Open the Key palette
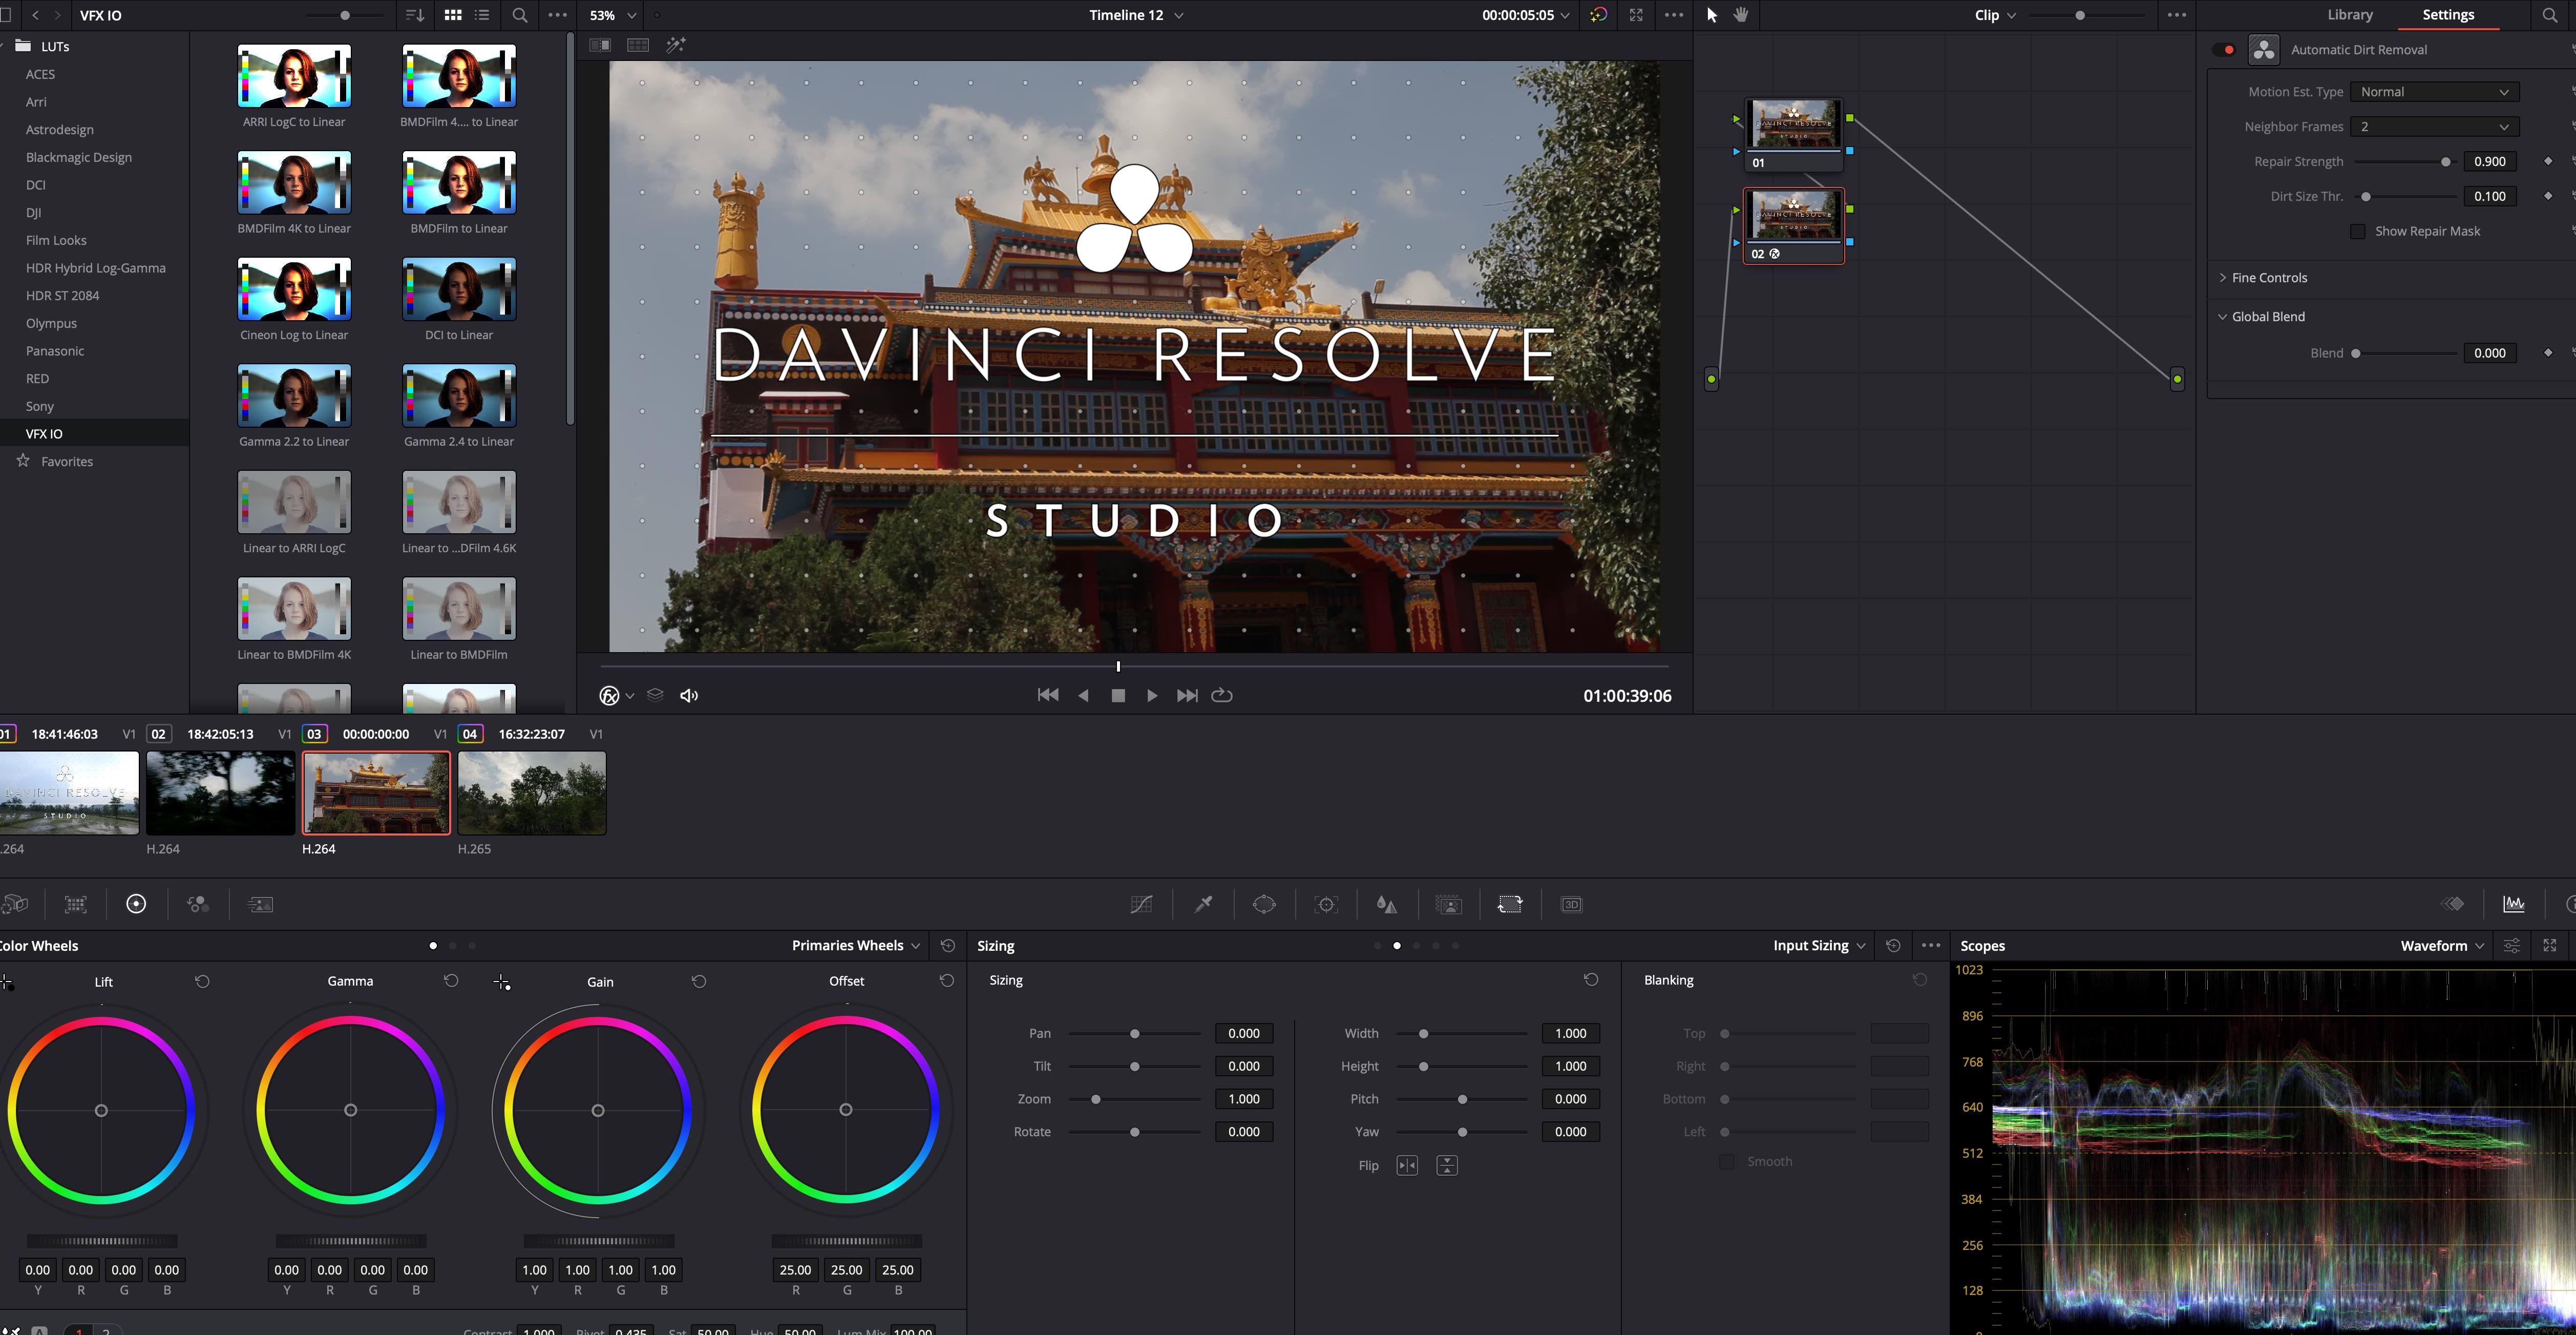Image resolution: width=2576 pixels, height=1335 pixels. click(1448, 904)
